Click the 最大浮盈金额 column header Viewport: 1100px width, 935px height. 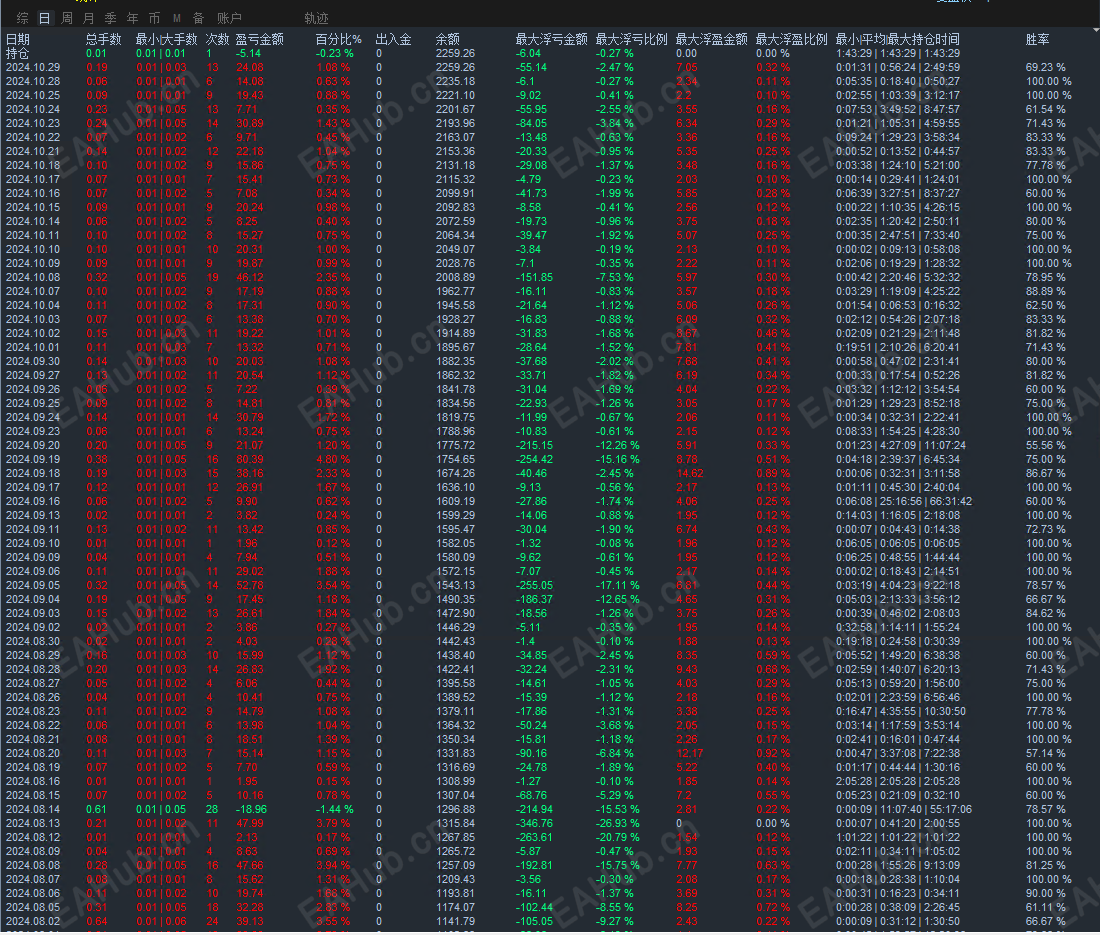click(x=711, y=39)
